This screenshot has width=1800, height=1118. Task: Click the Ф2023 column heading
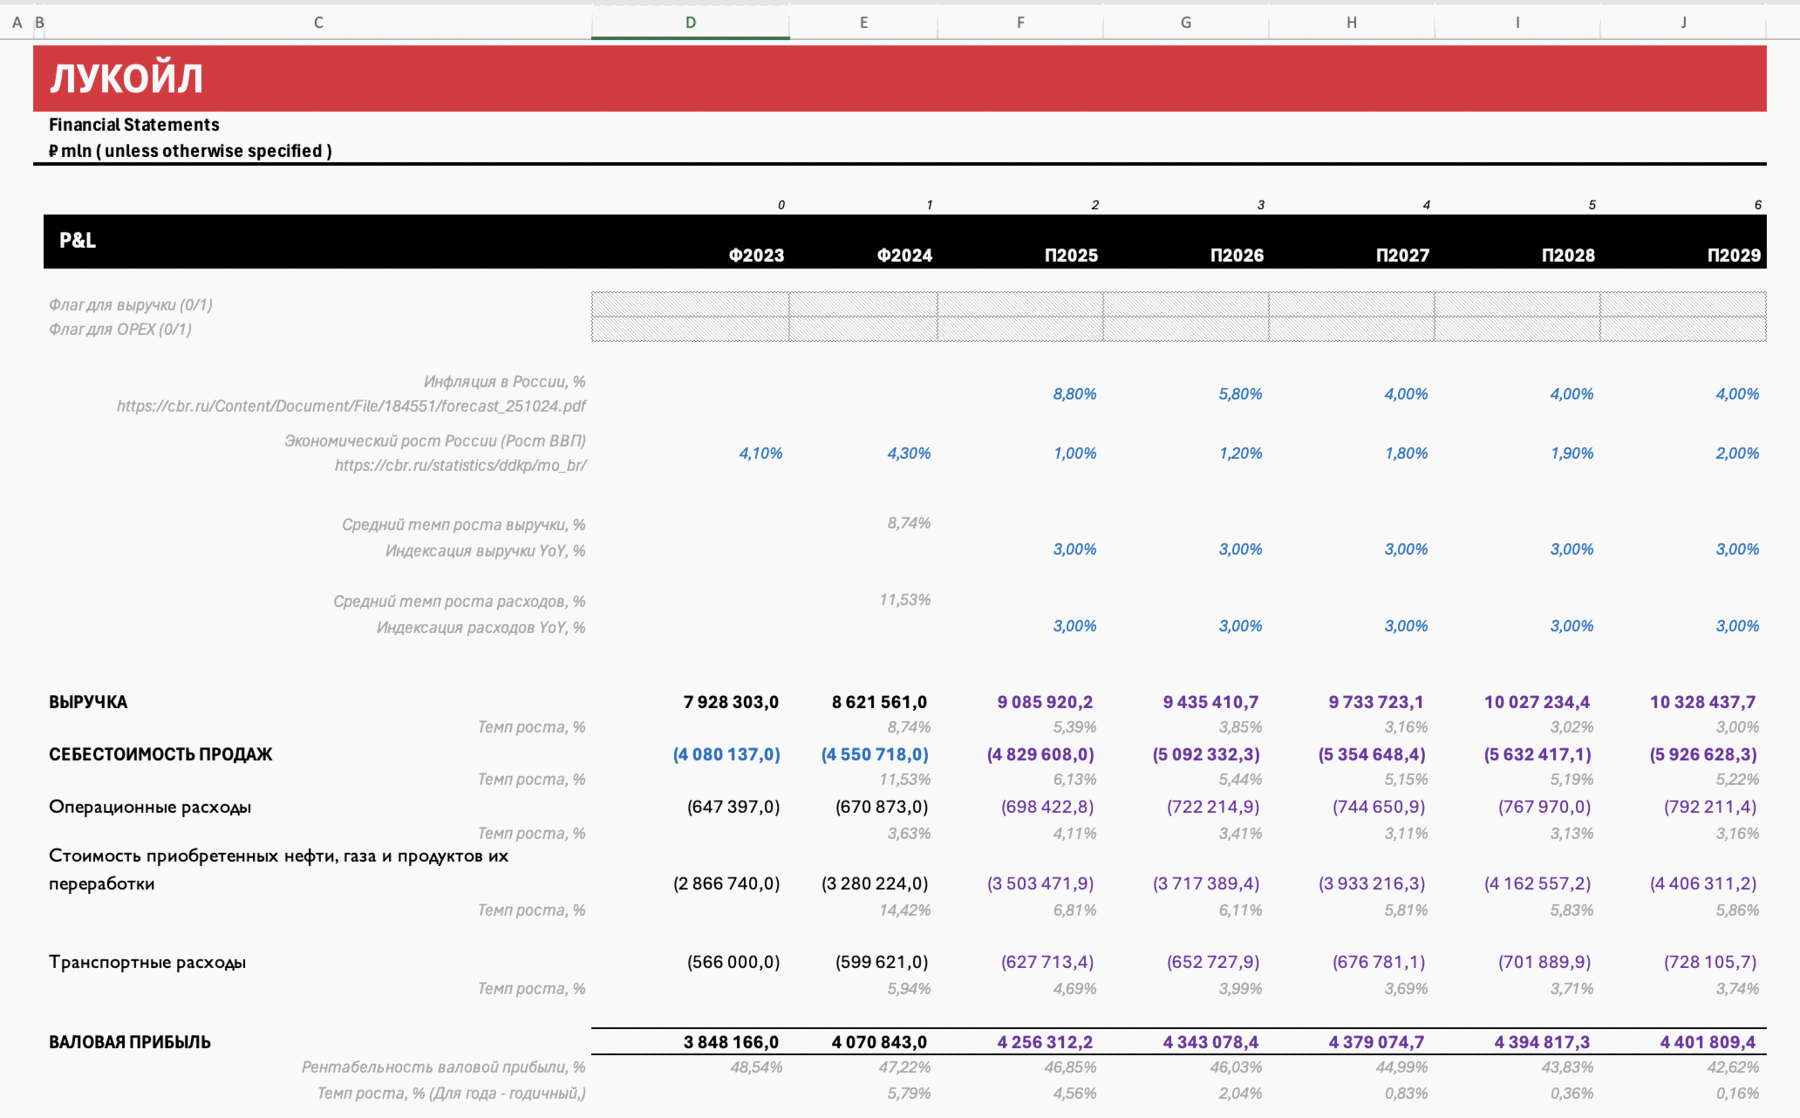click(756, 255)
